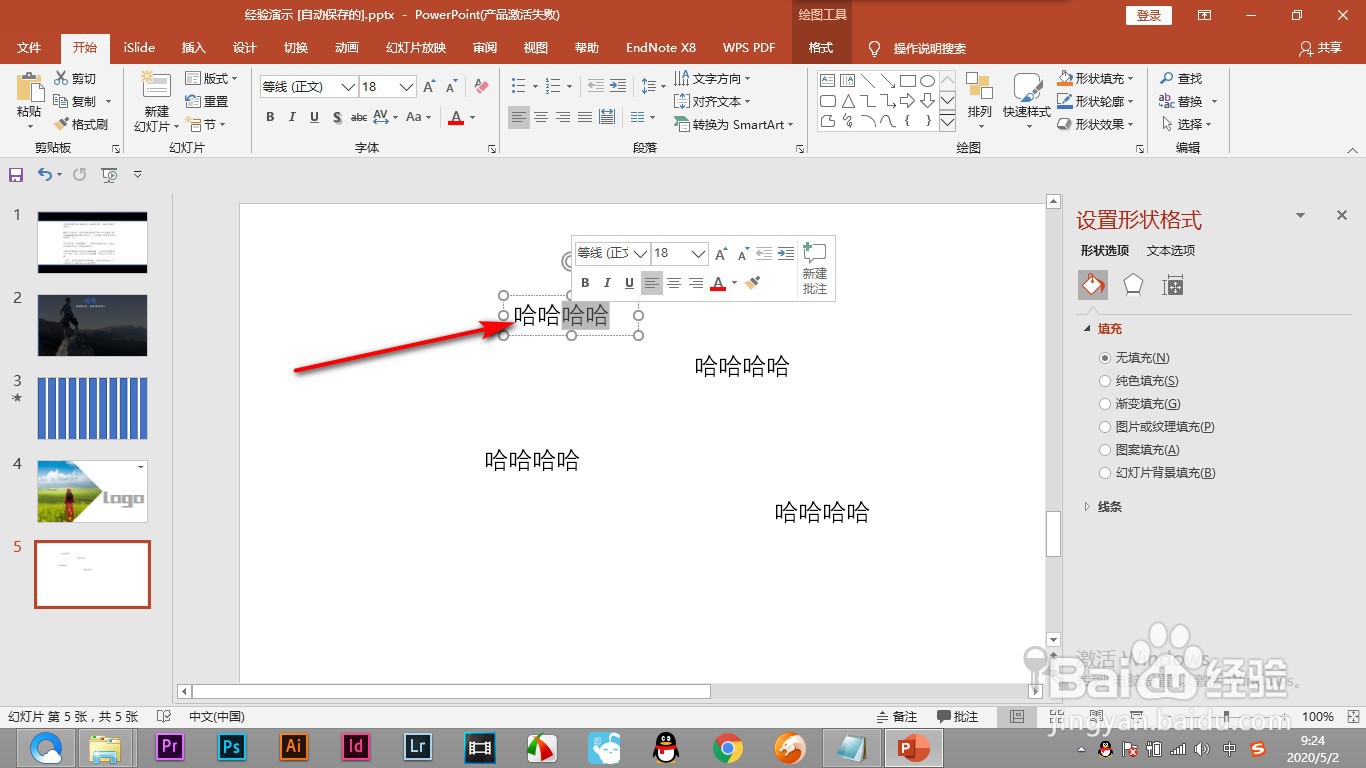1366x768 pixels.
Task: Select the 无填充(N) radio option
Action: click(1105, 357)
